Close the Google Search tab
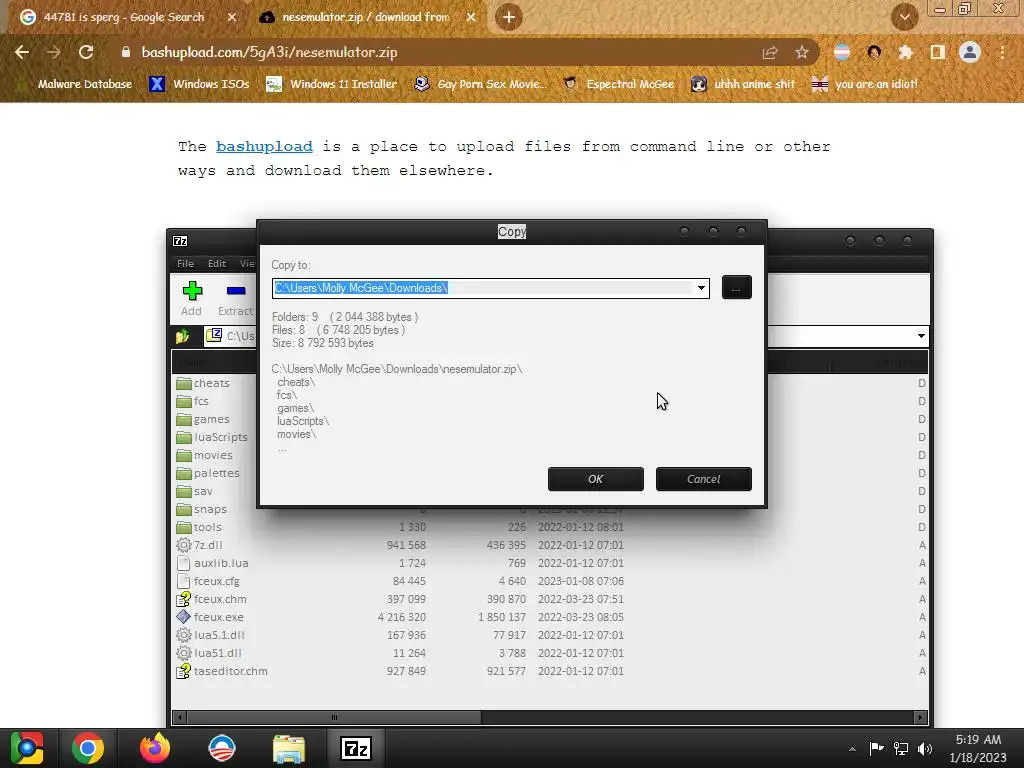Viewport: 1024px width, 768px height. point(231,17)
